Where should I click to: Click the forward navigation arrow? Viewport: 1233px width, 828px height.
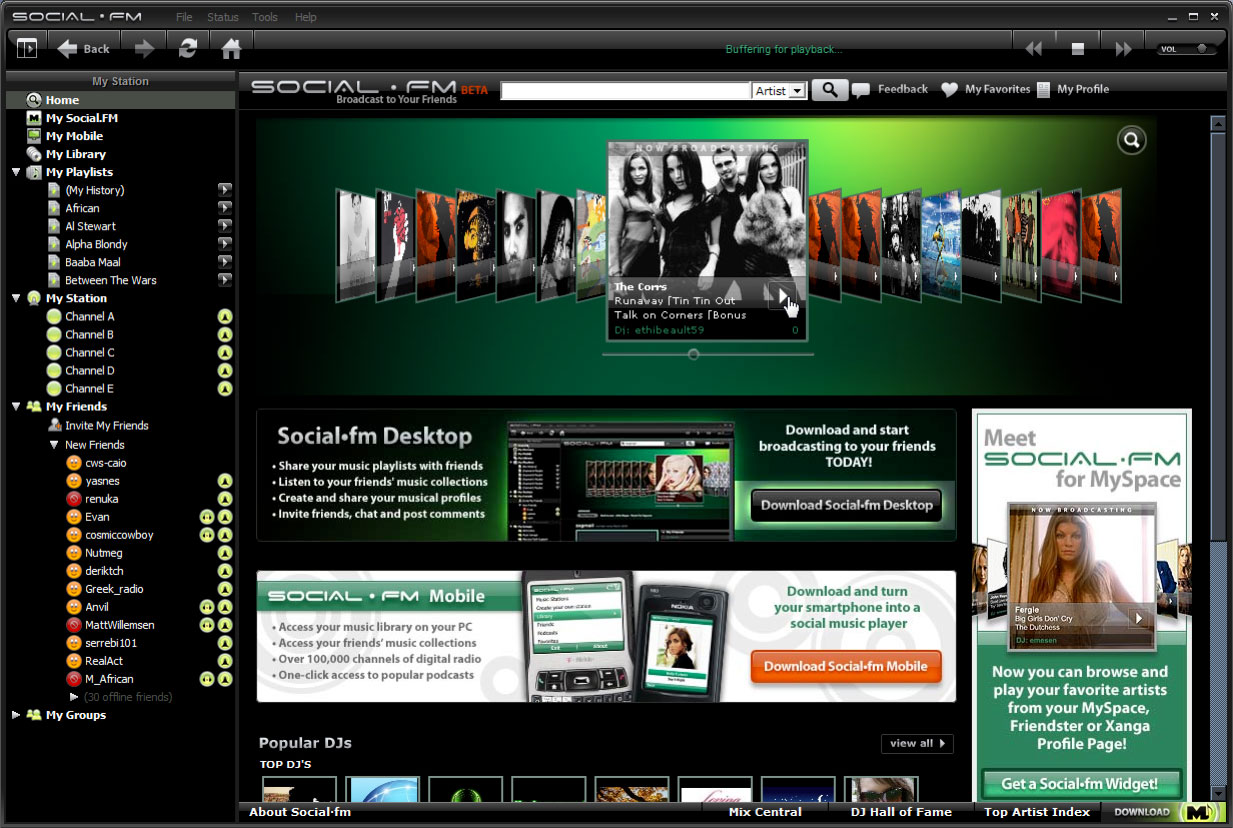click(x=145, y=48)
